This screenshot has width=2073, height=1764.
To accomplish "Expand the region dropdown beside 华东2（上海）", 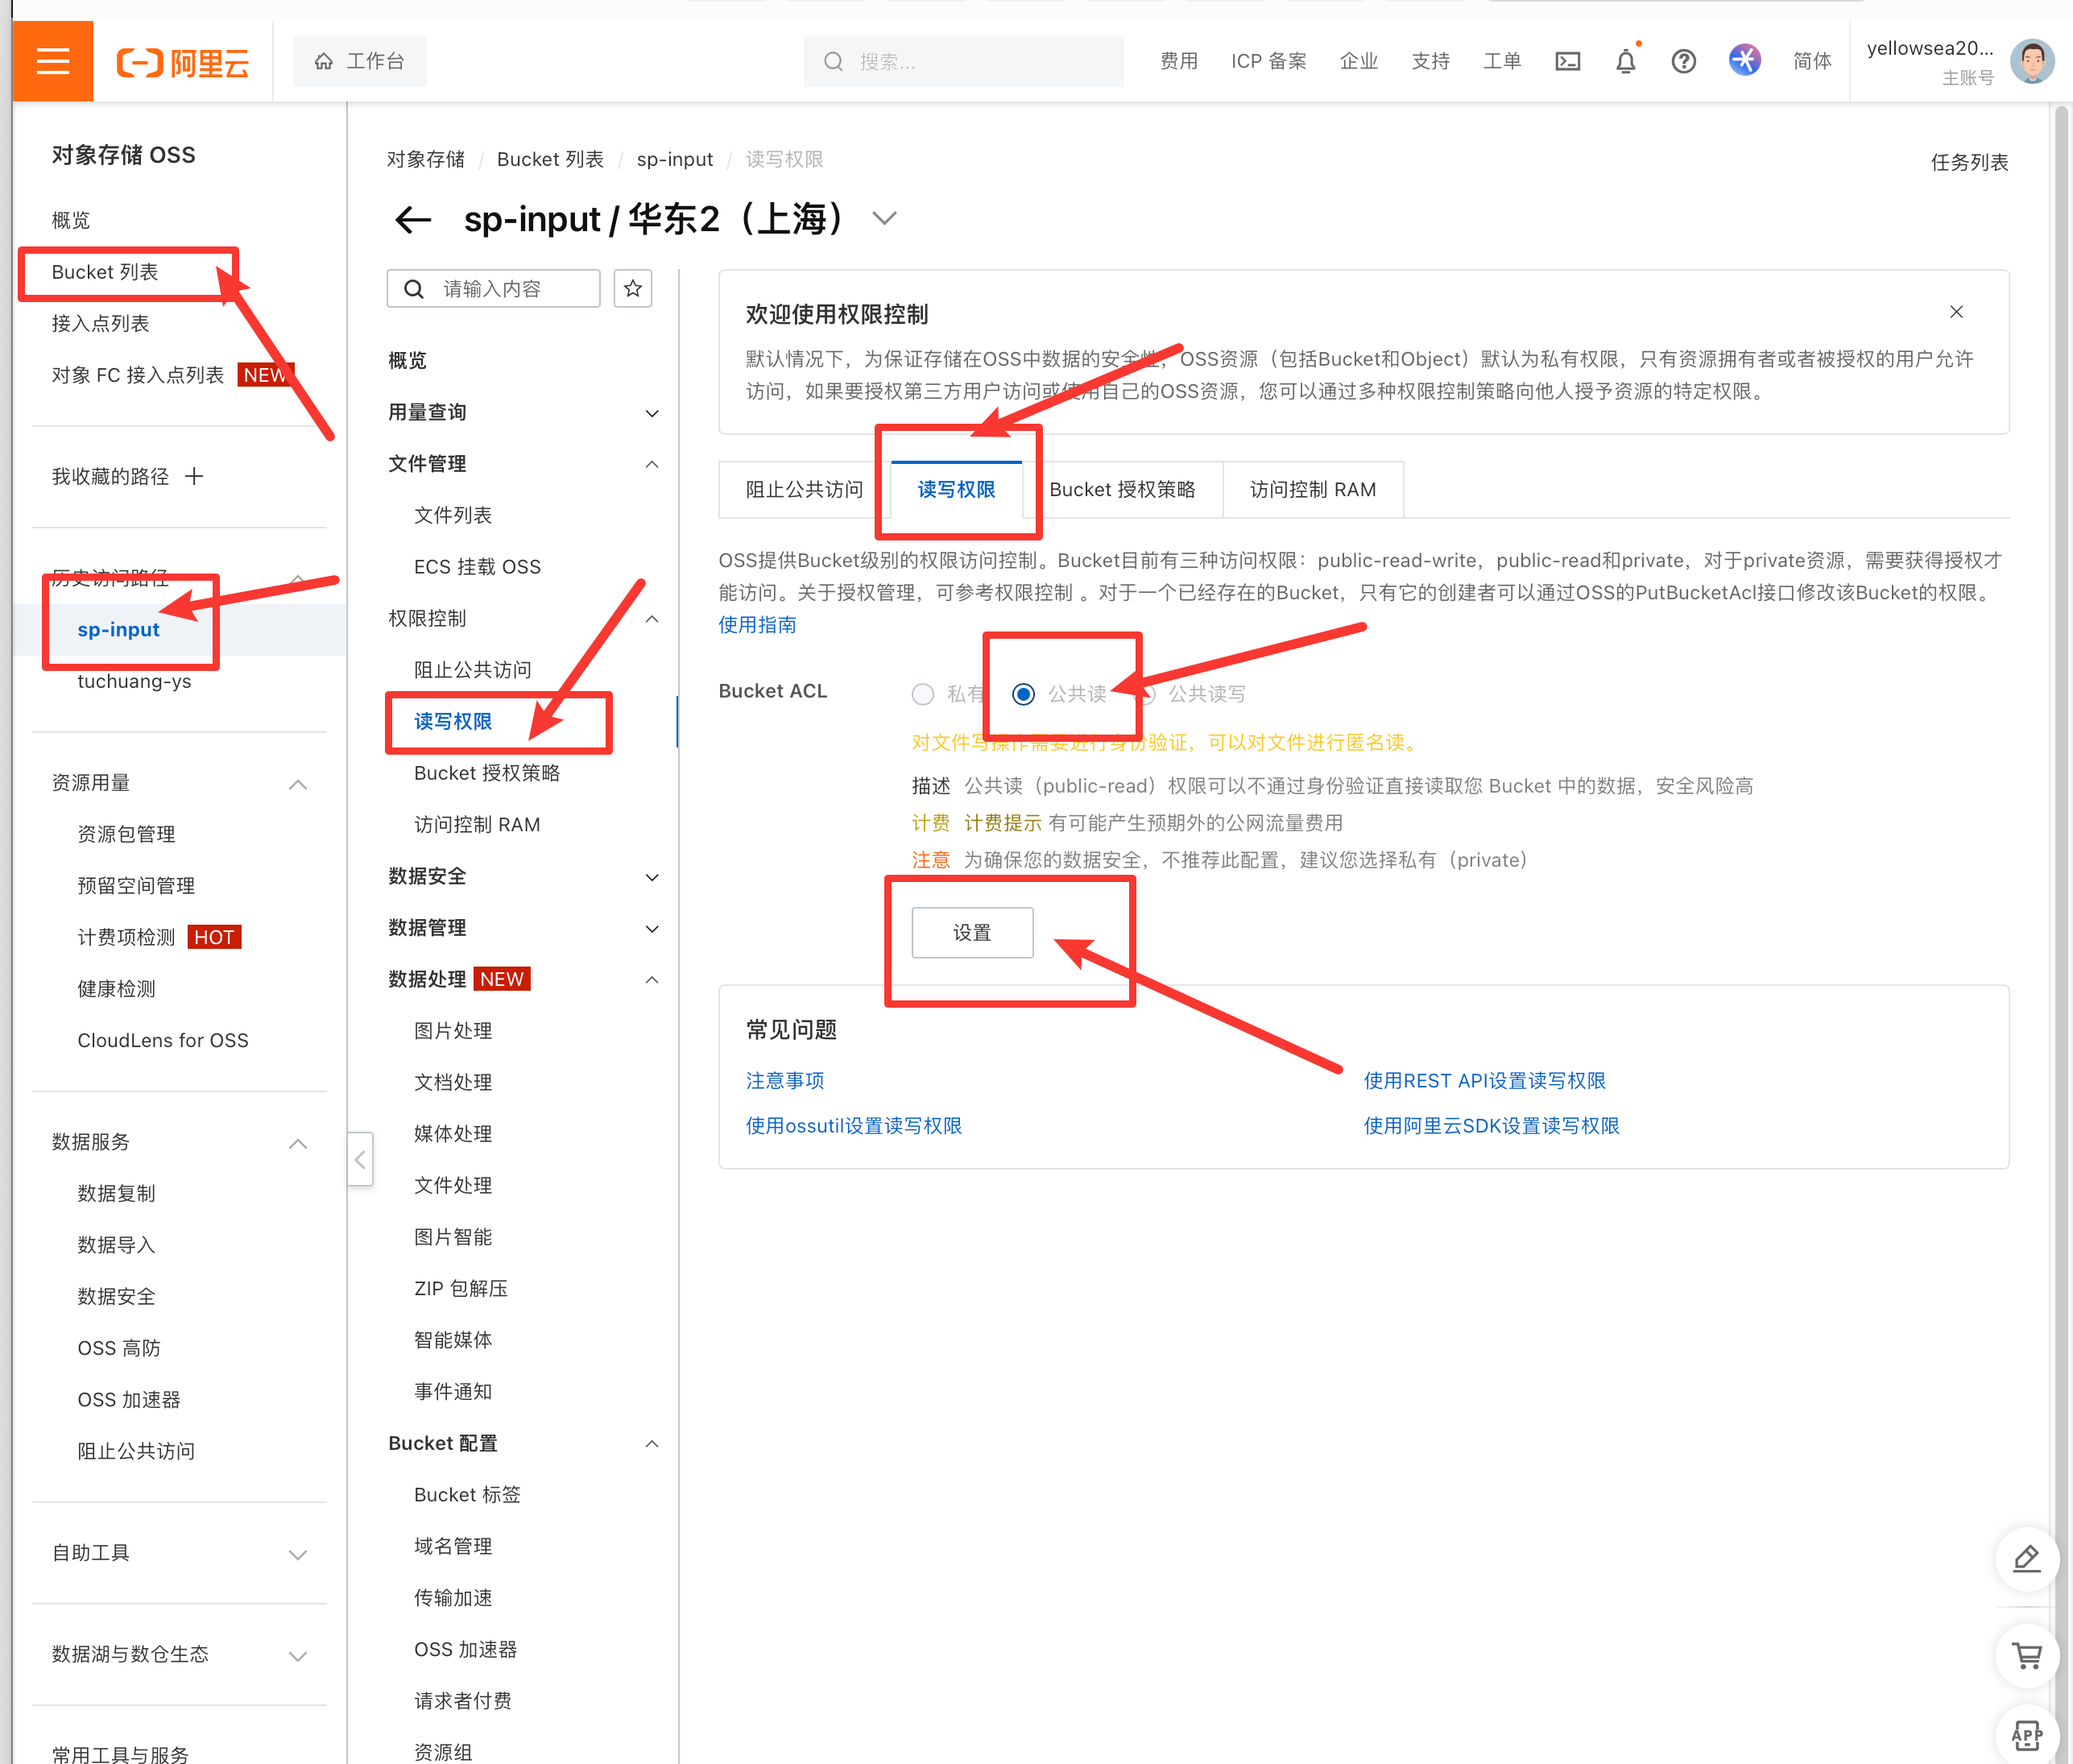I will coord(884,218).
